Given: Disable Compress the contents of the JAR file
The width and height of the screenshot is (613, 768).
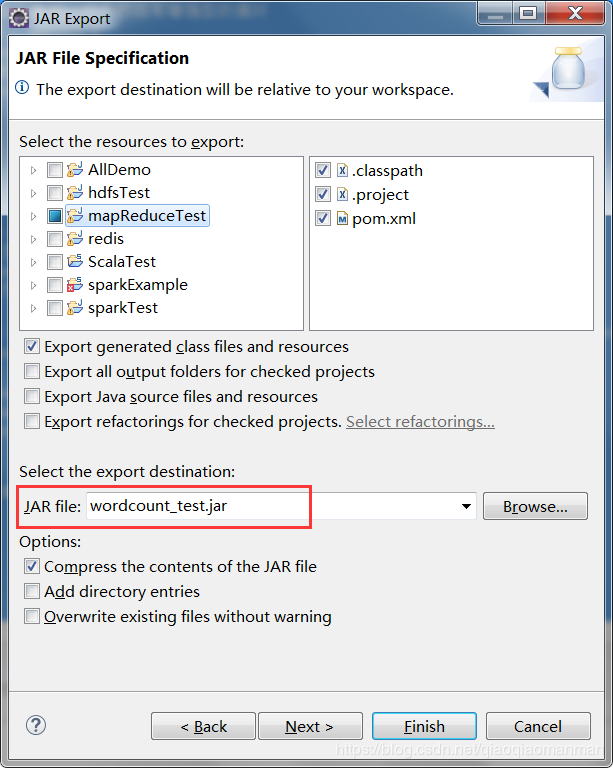Looking at the screenshot, I should 32,566.
